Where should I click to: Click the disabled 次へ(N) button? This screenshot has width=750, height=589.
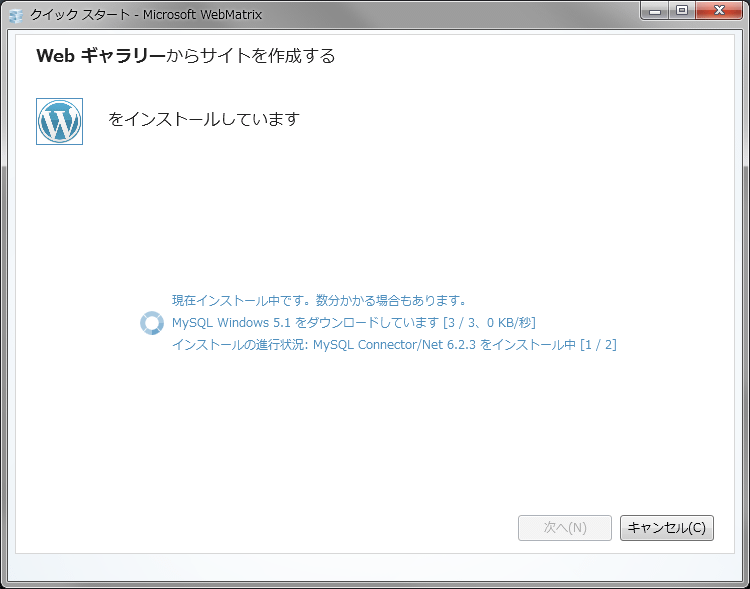565,528
